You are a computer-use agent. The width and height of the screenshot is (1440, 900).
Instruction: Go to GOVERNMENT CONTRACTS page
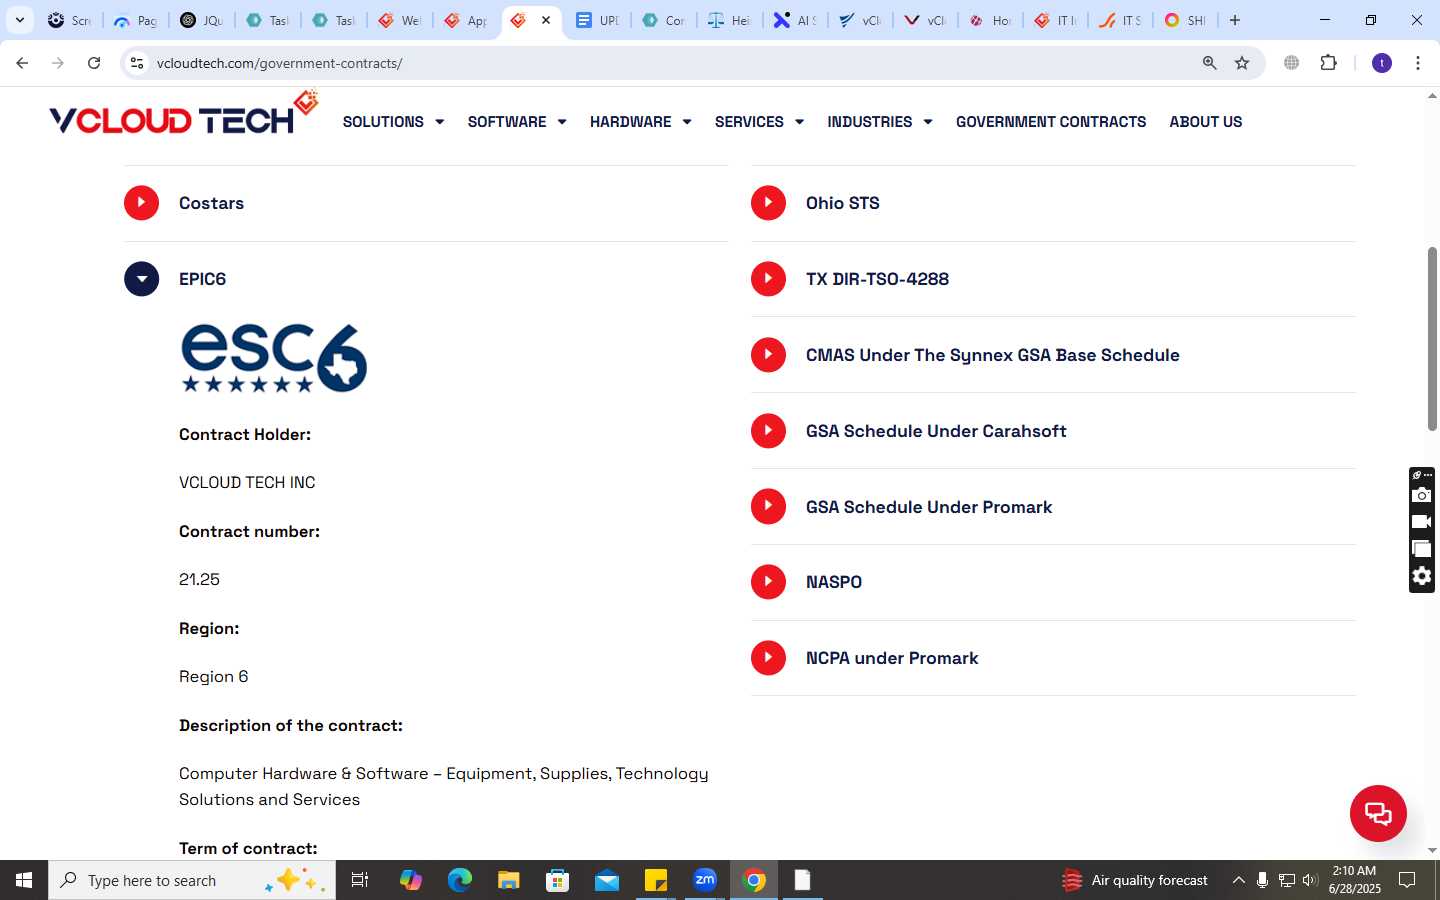(1051, 122)
